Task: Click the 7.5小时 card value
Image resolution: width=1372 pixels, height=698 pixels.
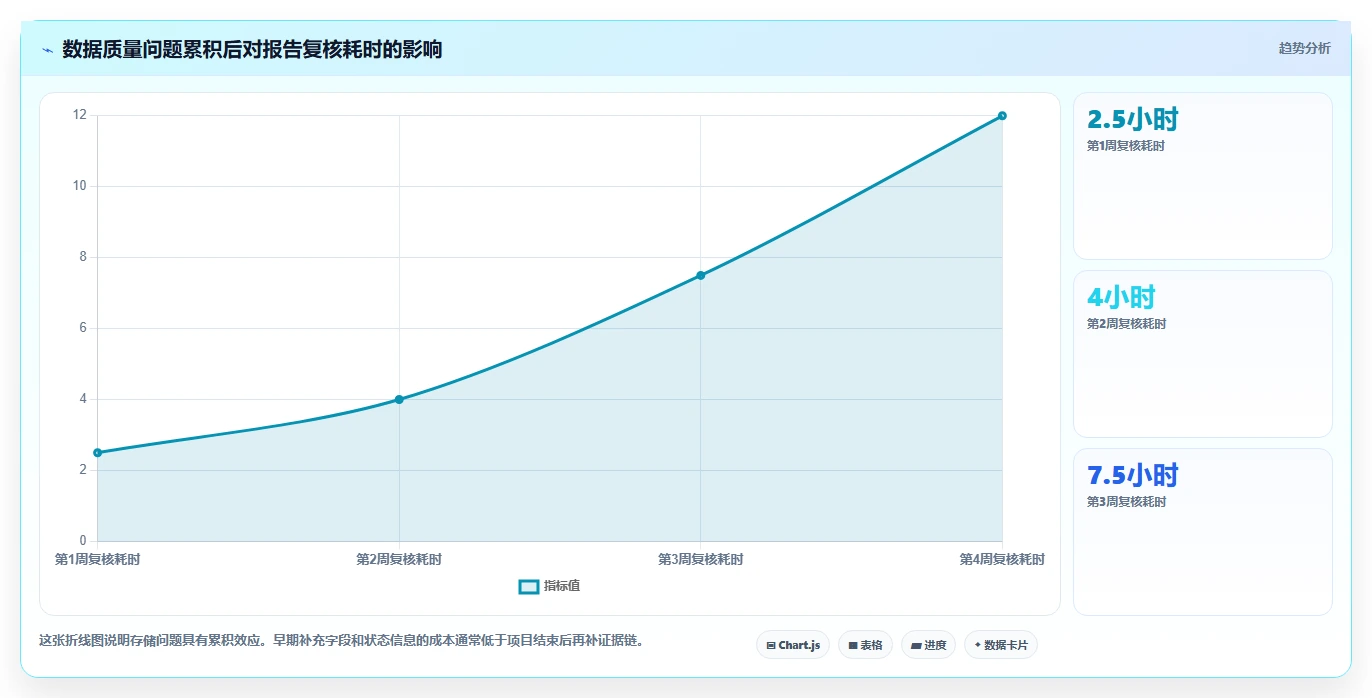Action: pos(1133,475)
